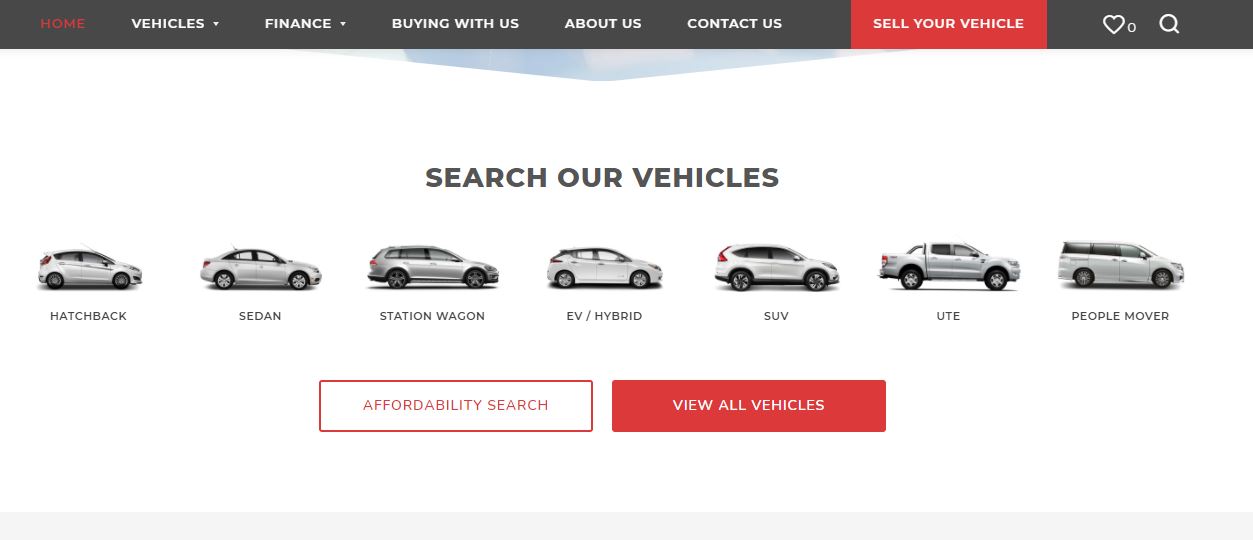Choose the Station Wagon vehicle image
This screenshot has height=540, width=1253.
tap(432, 267)
